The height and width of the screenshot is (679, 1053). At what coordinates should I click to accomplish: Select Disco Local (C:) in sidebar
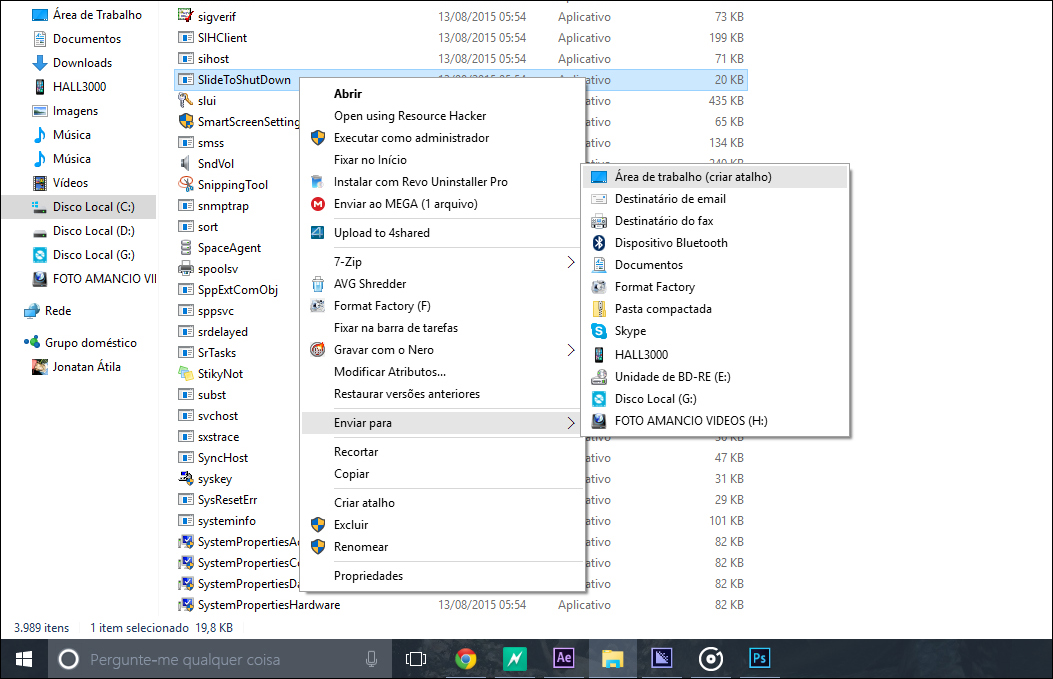(79, 207)
